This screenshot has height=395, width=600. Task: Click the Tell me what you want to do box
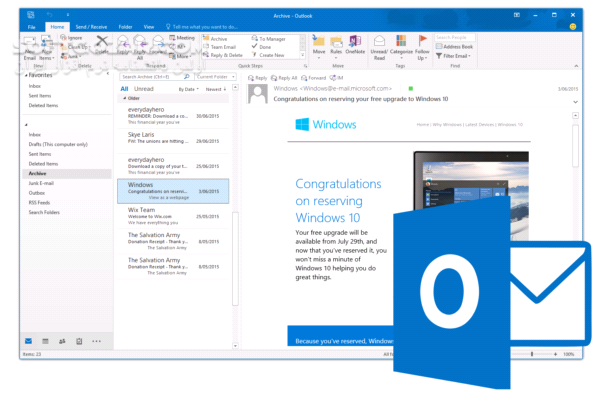(202, 27)
